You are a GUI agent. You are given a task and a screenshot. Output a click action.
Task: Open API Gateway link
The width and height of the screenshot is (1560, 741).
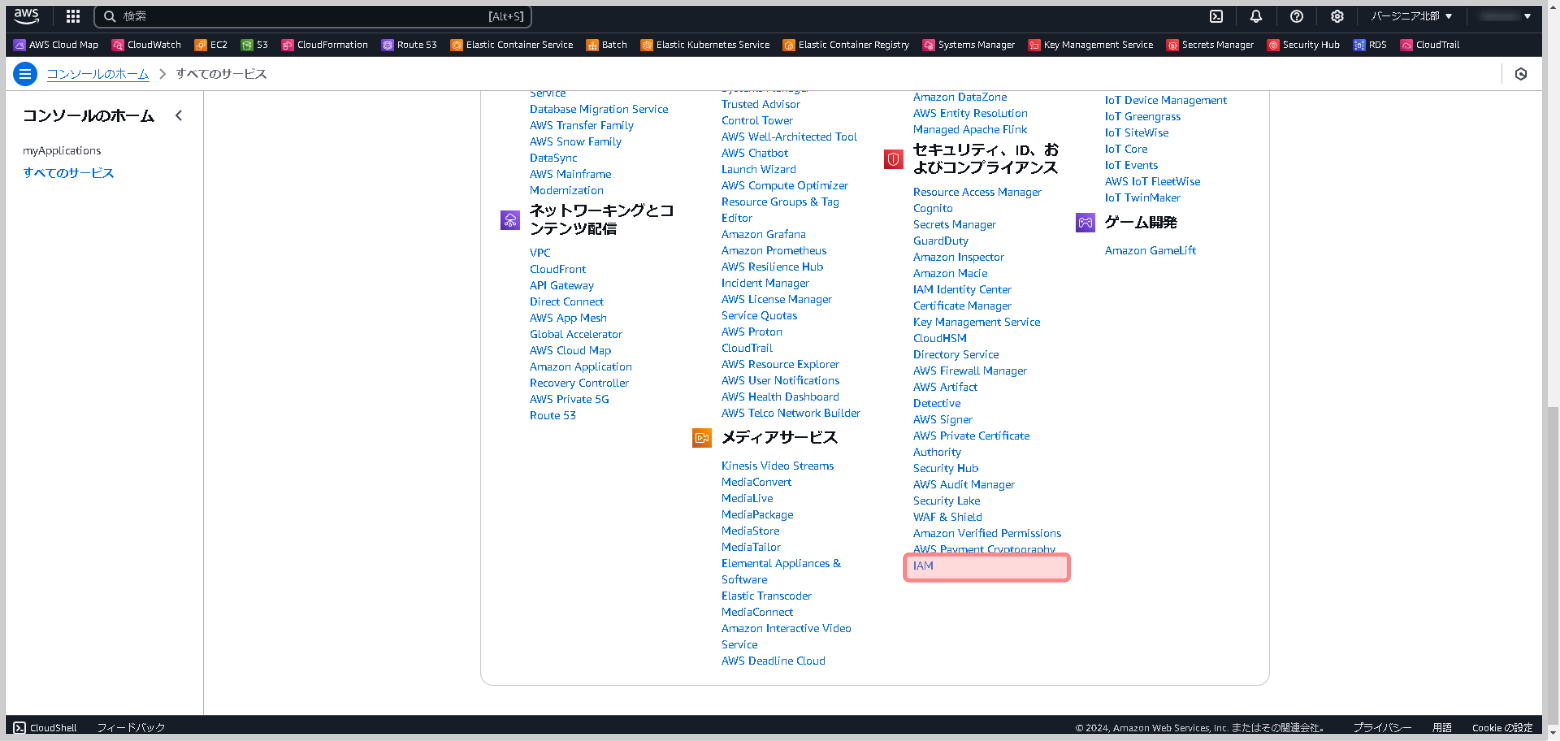tap(562, 285)
